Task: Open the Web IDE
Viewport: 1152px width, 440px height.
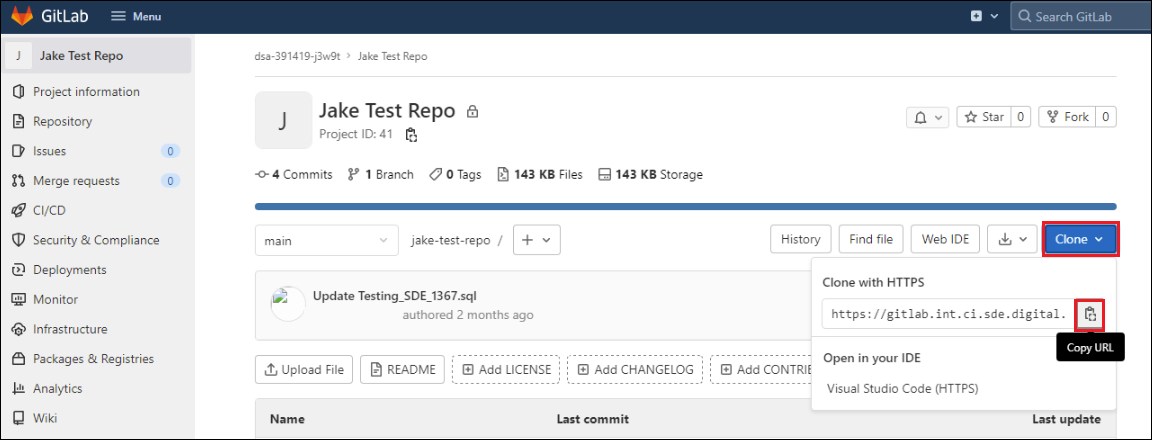Action: coord(946,239)
